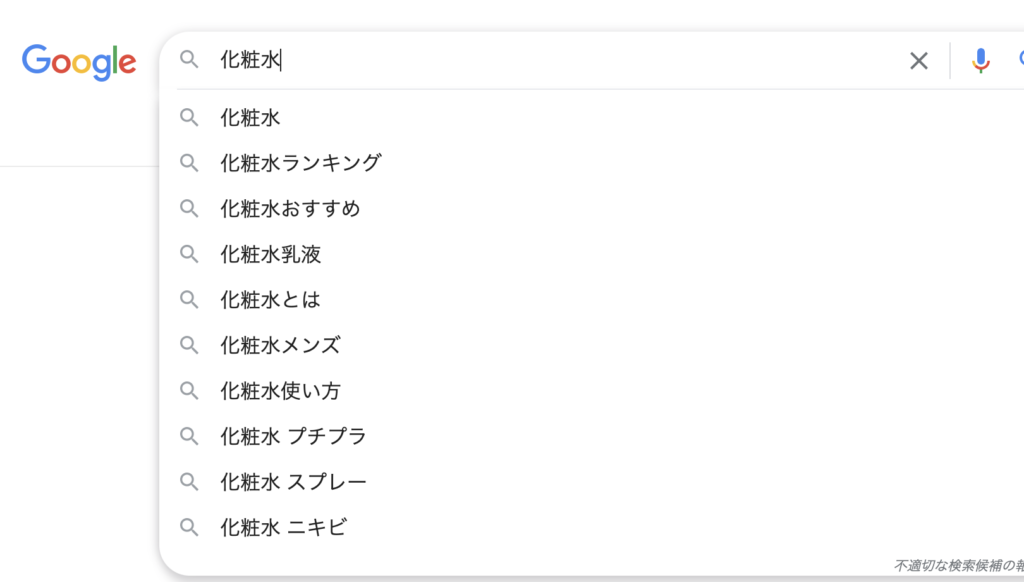This screenshot has height=582, width=1024.
Task: Start voice search with microphone icon
Action: (x=980, y=61)
